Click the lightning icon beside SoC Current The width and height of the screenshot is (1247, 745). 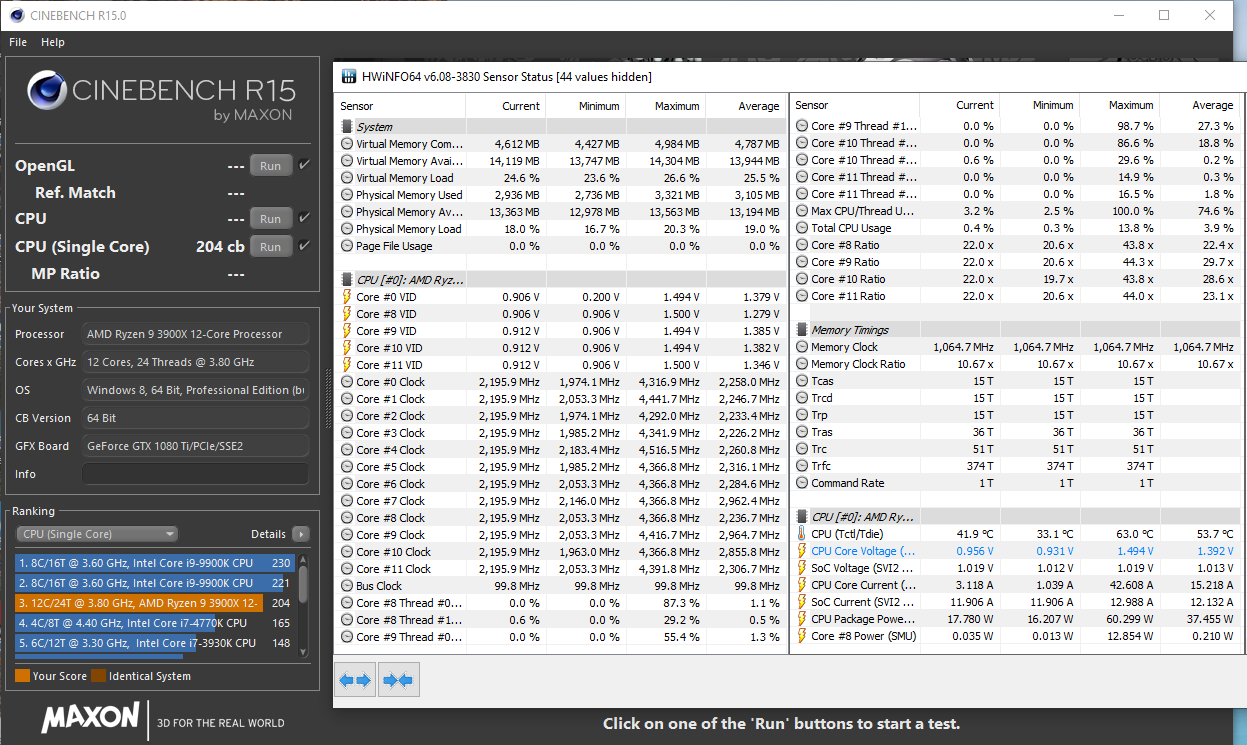[802, 602]
